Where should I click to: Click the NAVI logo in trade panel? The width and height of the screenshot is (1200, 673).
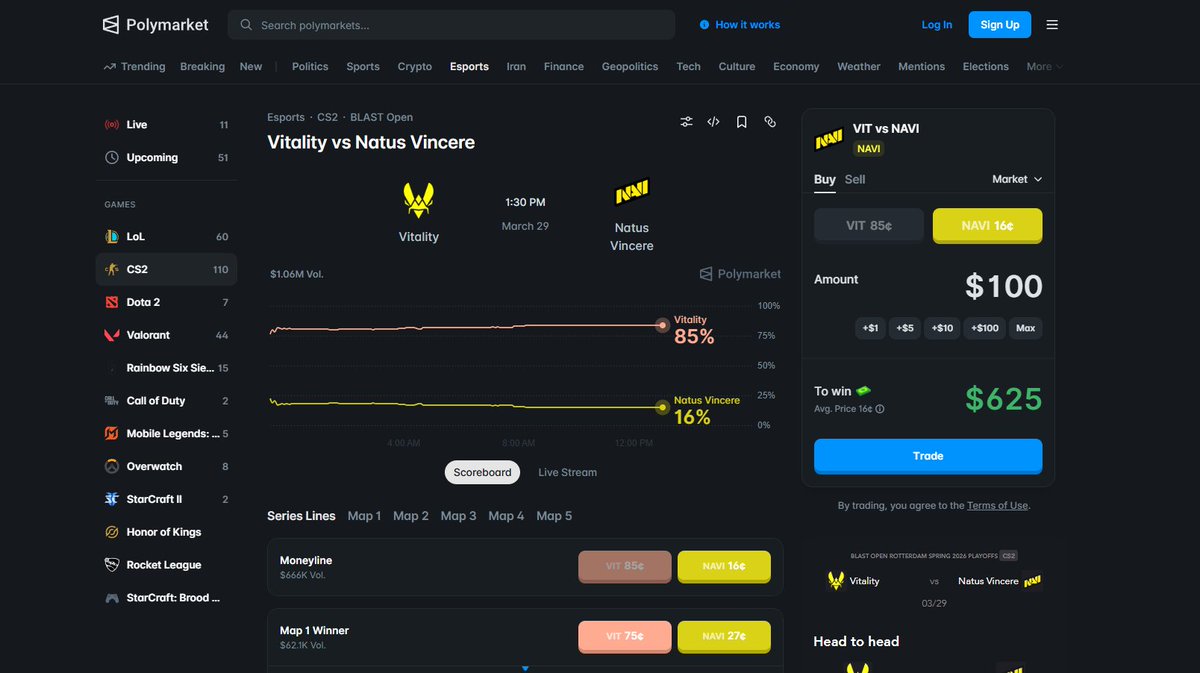pyautogui.click(x=829, y=139)
